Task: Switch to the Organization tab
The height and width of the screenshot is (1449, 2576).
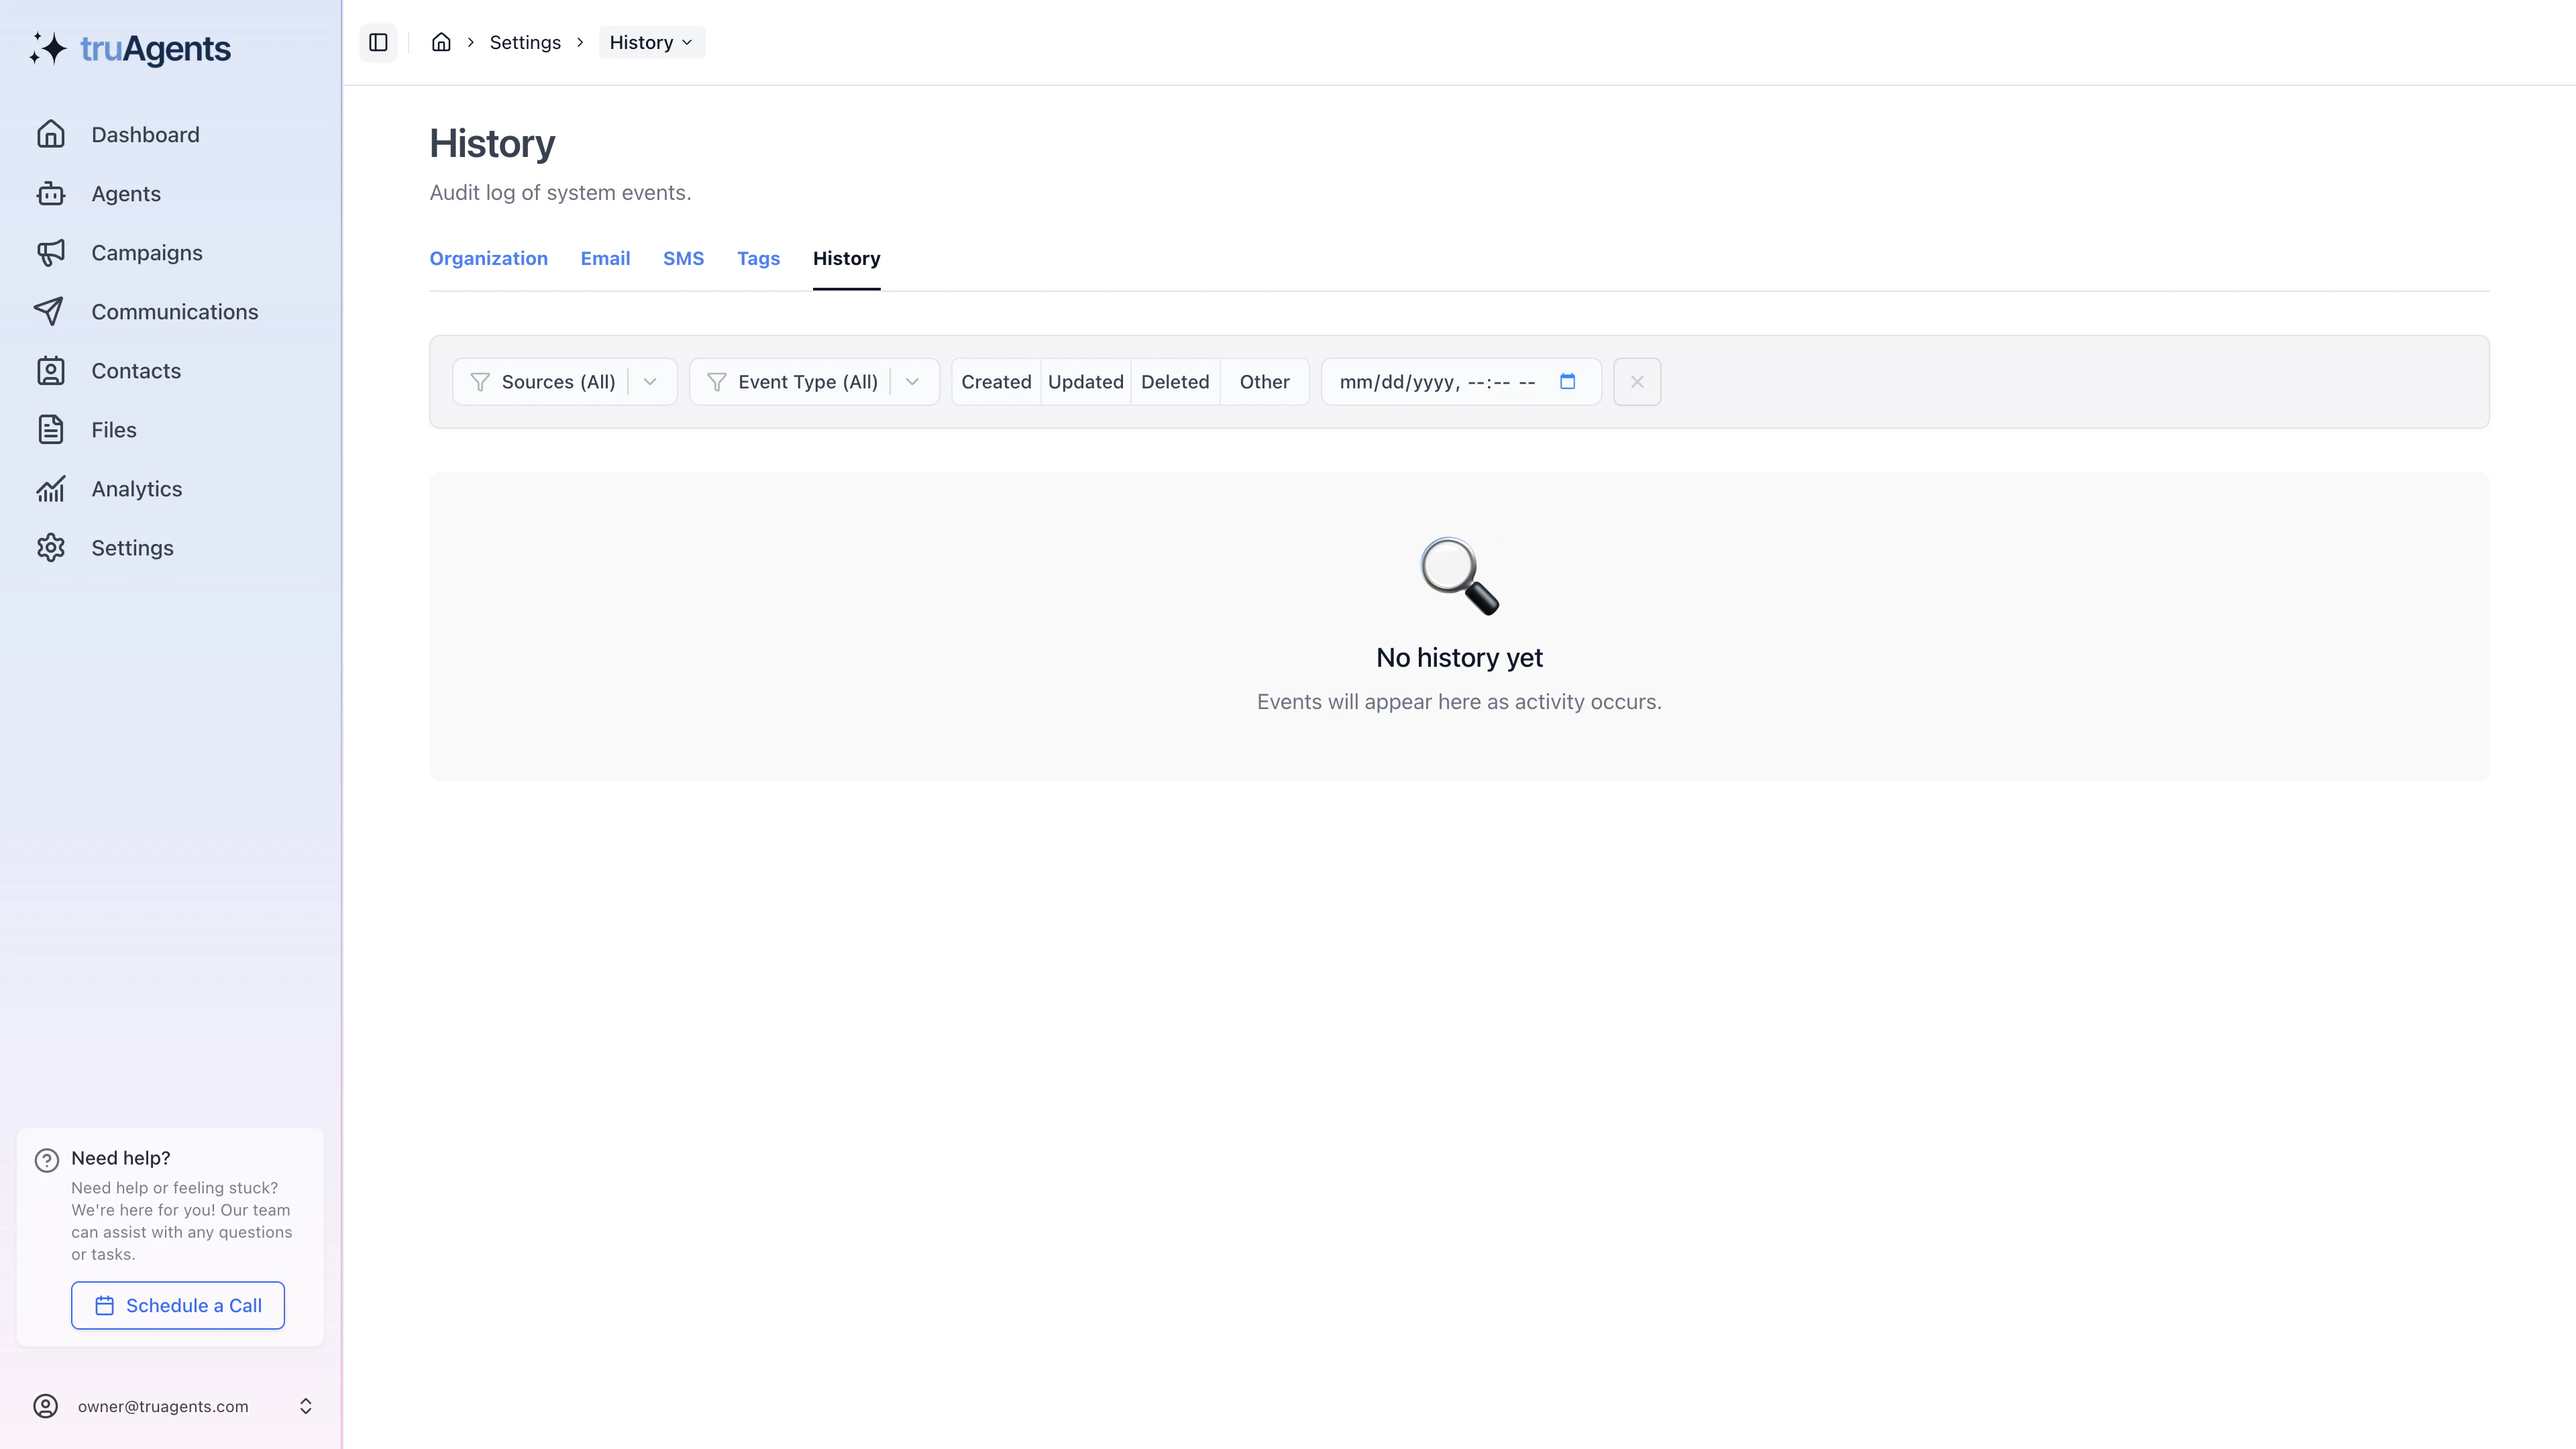Action: [488, 258]
